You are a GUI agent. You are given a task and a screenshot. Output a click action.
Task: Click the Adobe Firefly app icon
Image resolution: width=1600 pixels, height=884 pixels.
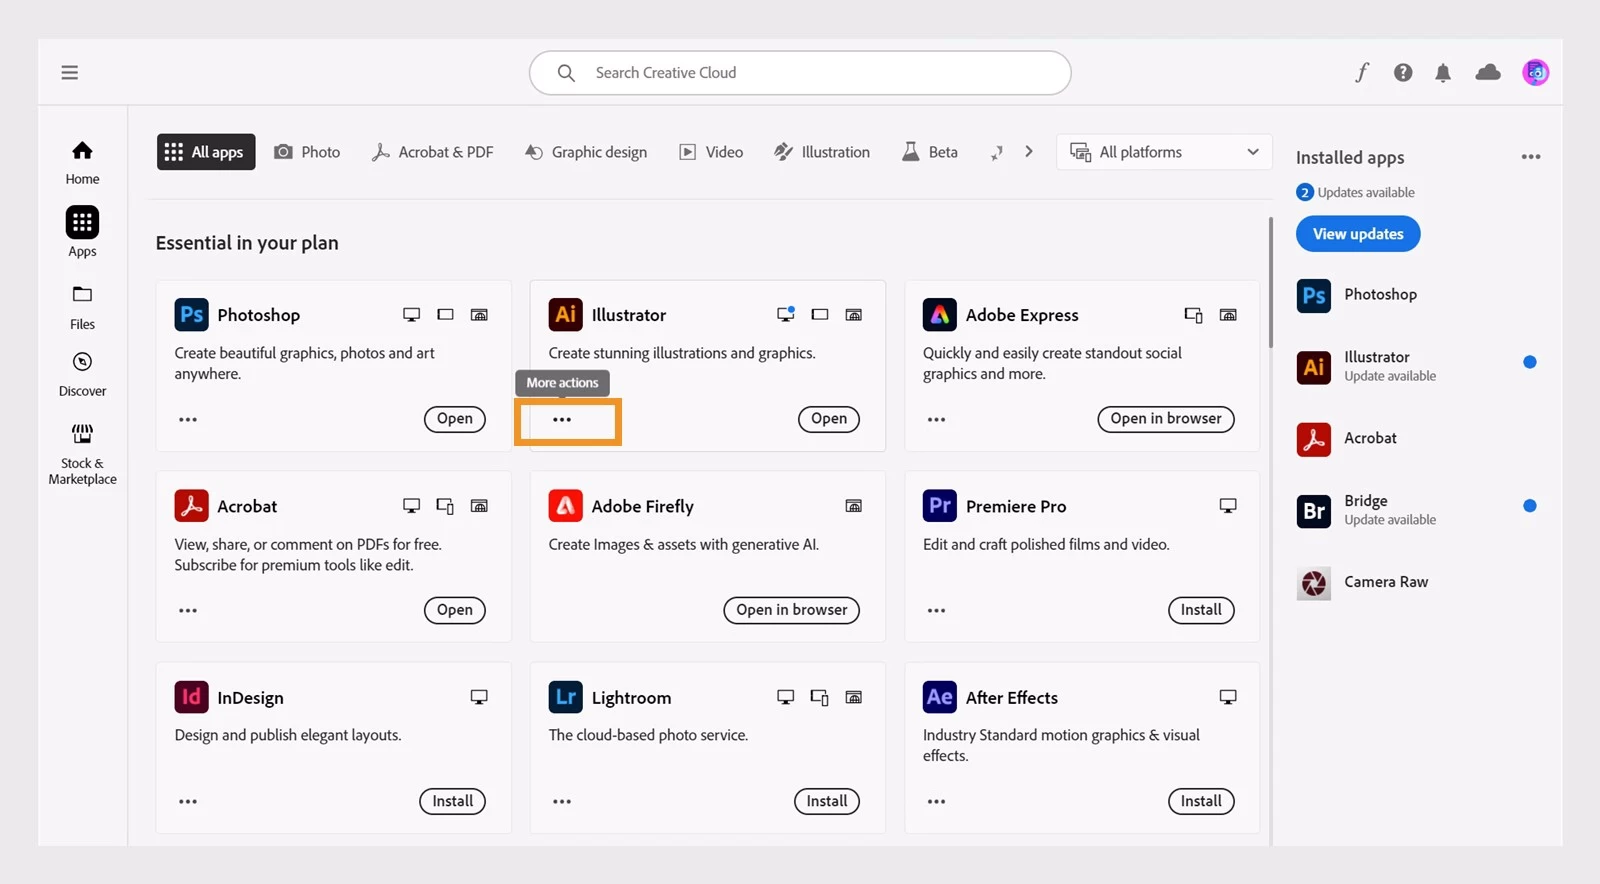coord(565,506)
